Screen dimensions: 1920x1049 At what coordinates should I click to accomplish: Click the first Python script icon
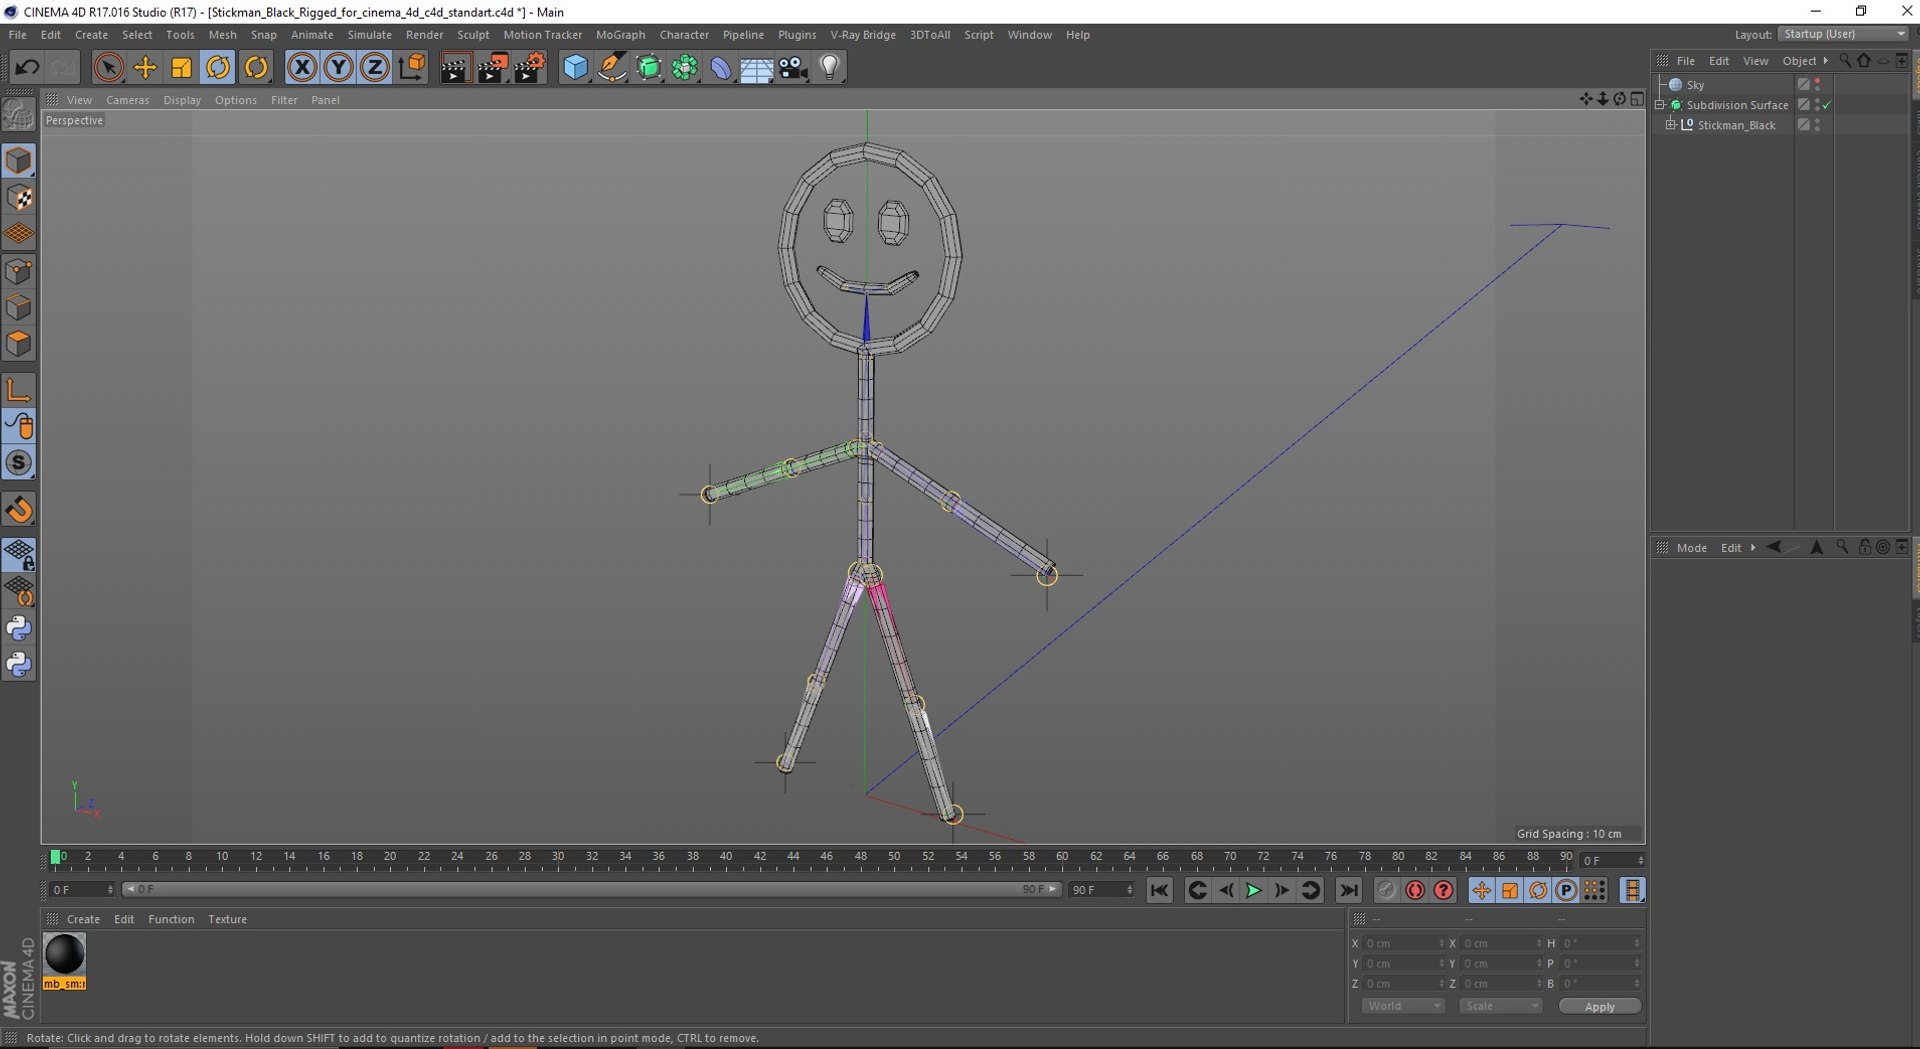[x=19, y=629]
